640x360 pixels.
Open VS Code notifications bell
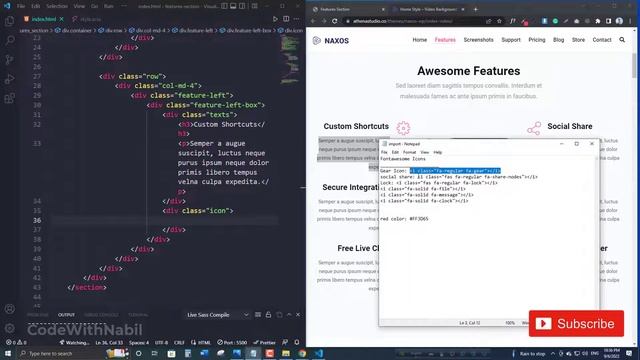coord(297,342)
